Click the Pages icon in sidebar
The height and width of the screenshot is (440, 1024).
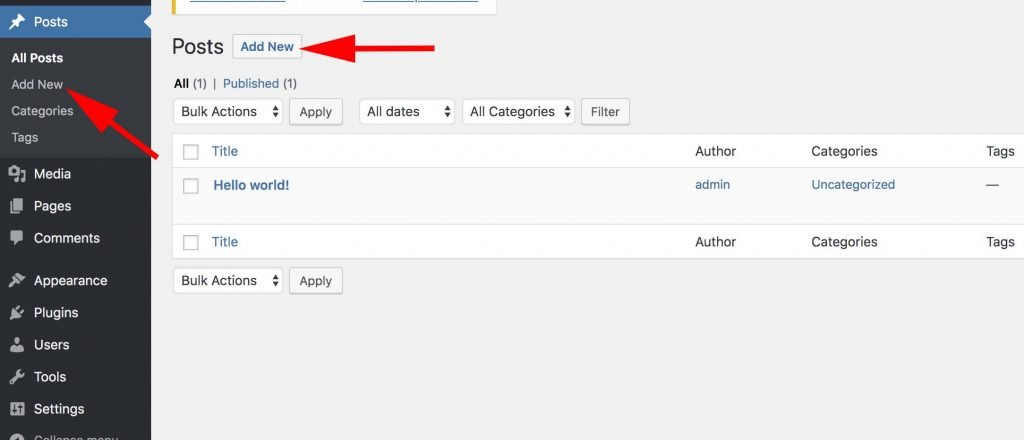[x=17, y=206]
